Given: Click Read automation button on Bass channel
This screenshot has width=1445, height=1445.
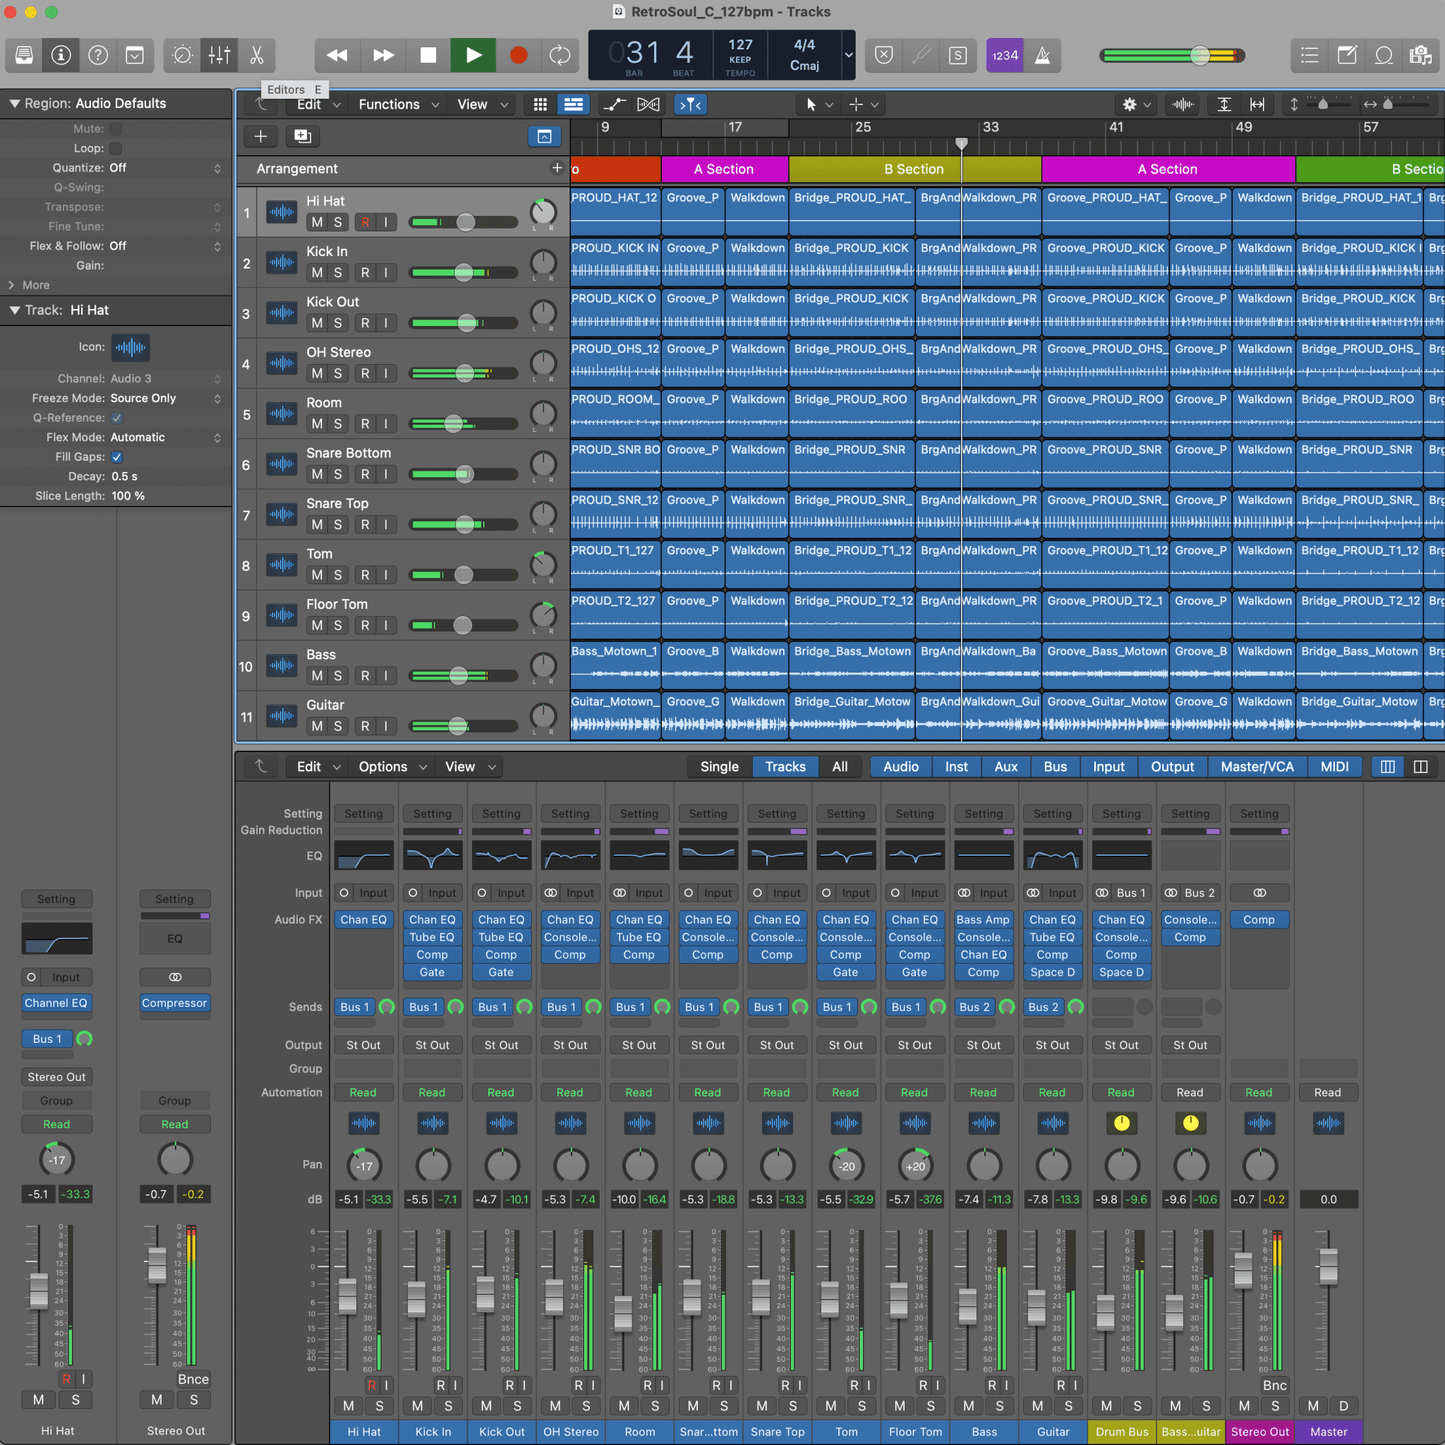Looking at the screenshot, I should coord(983,1093).
